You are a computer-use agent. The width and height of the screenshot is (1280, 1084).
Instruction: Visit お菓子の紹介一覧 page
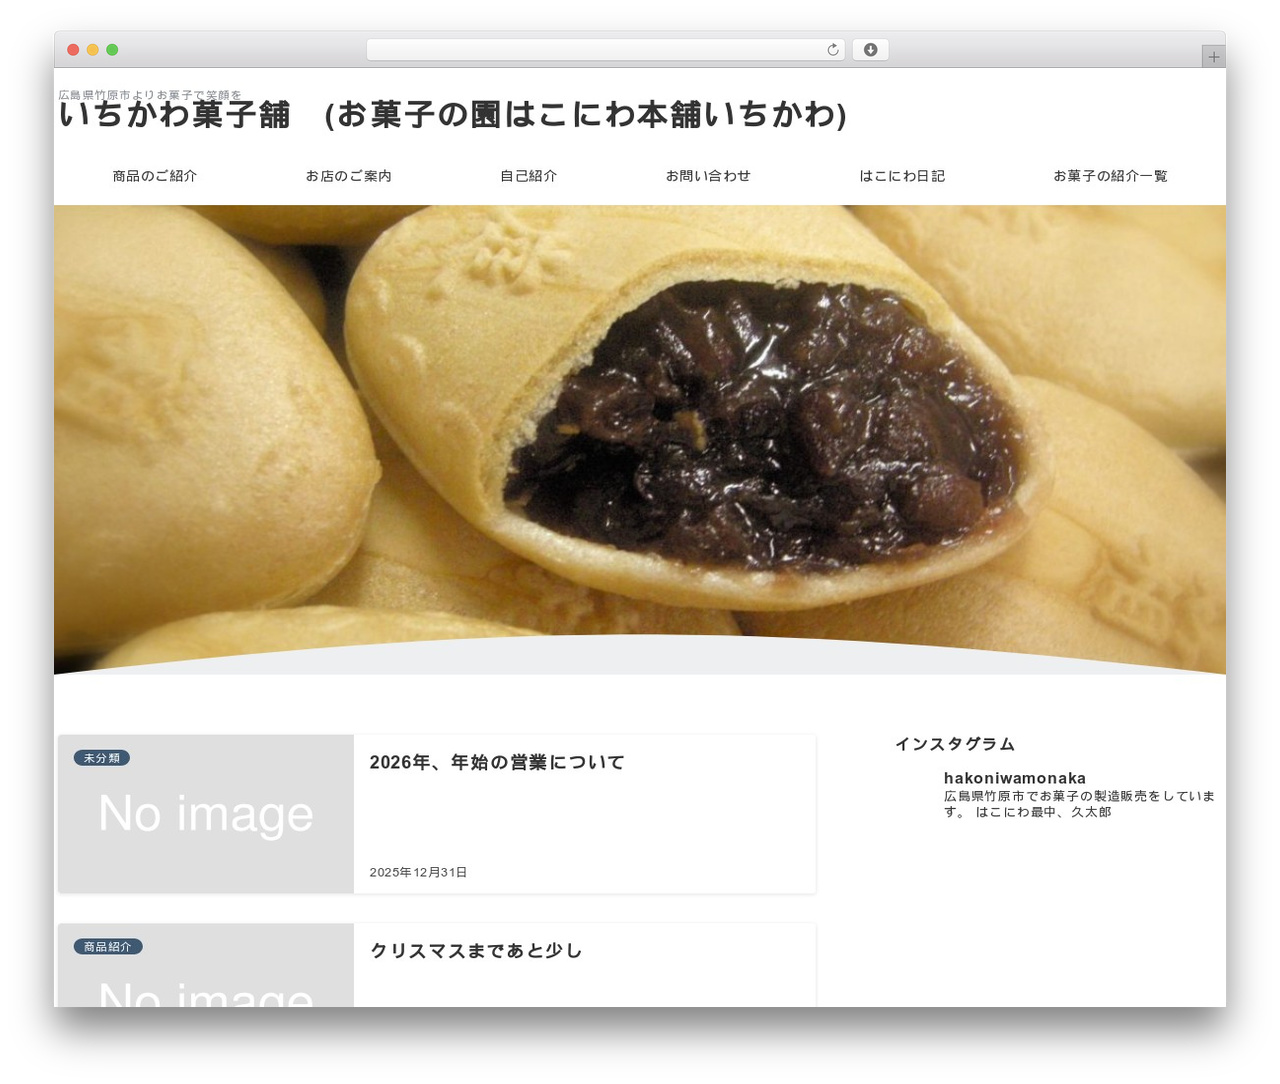tap(1110, 176)
